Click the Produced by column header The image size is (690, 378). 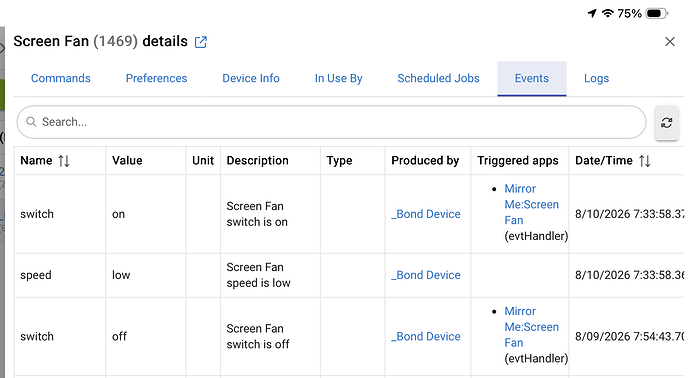pos(425,161)
